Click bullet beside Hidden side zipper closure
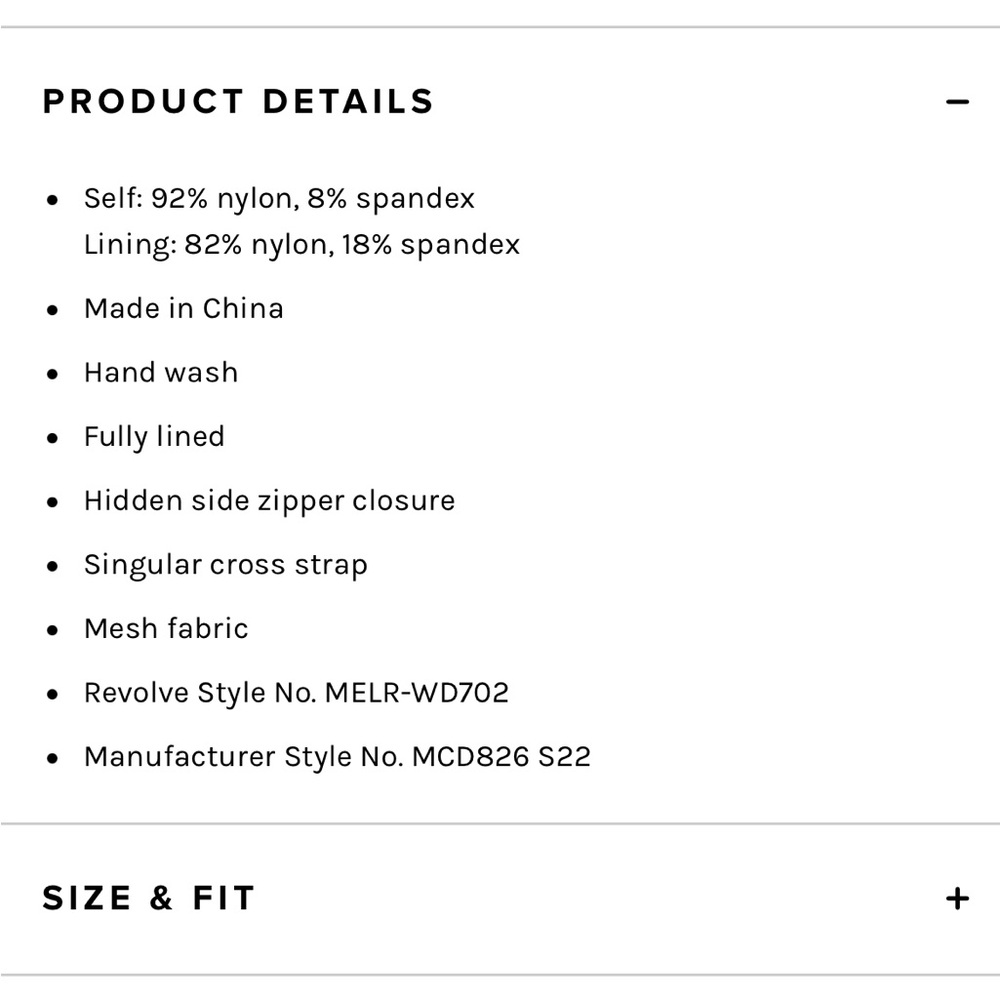 click(53, 502)
